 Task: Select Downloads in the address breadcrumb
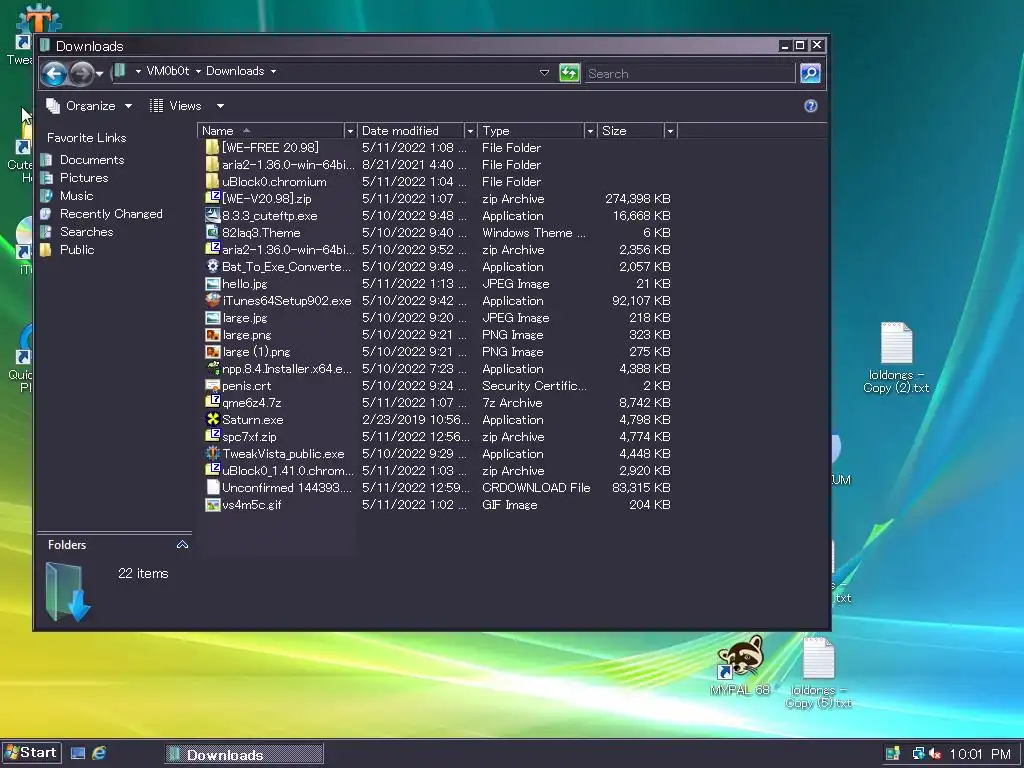click(x=235, y=71)
